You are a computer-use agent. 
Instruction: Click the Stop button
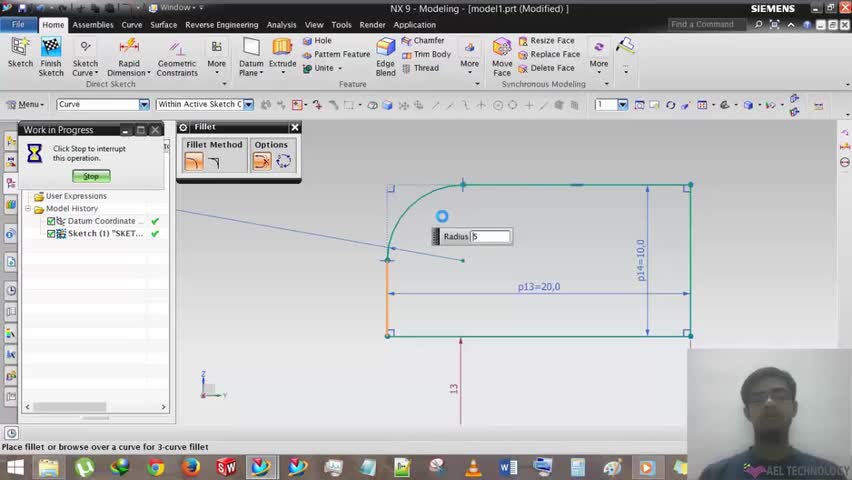[x=91, y=176]
